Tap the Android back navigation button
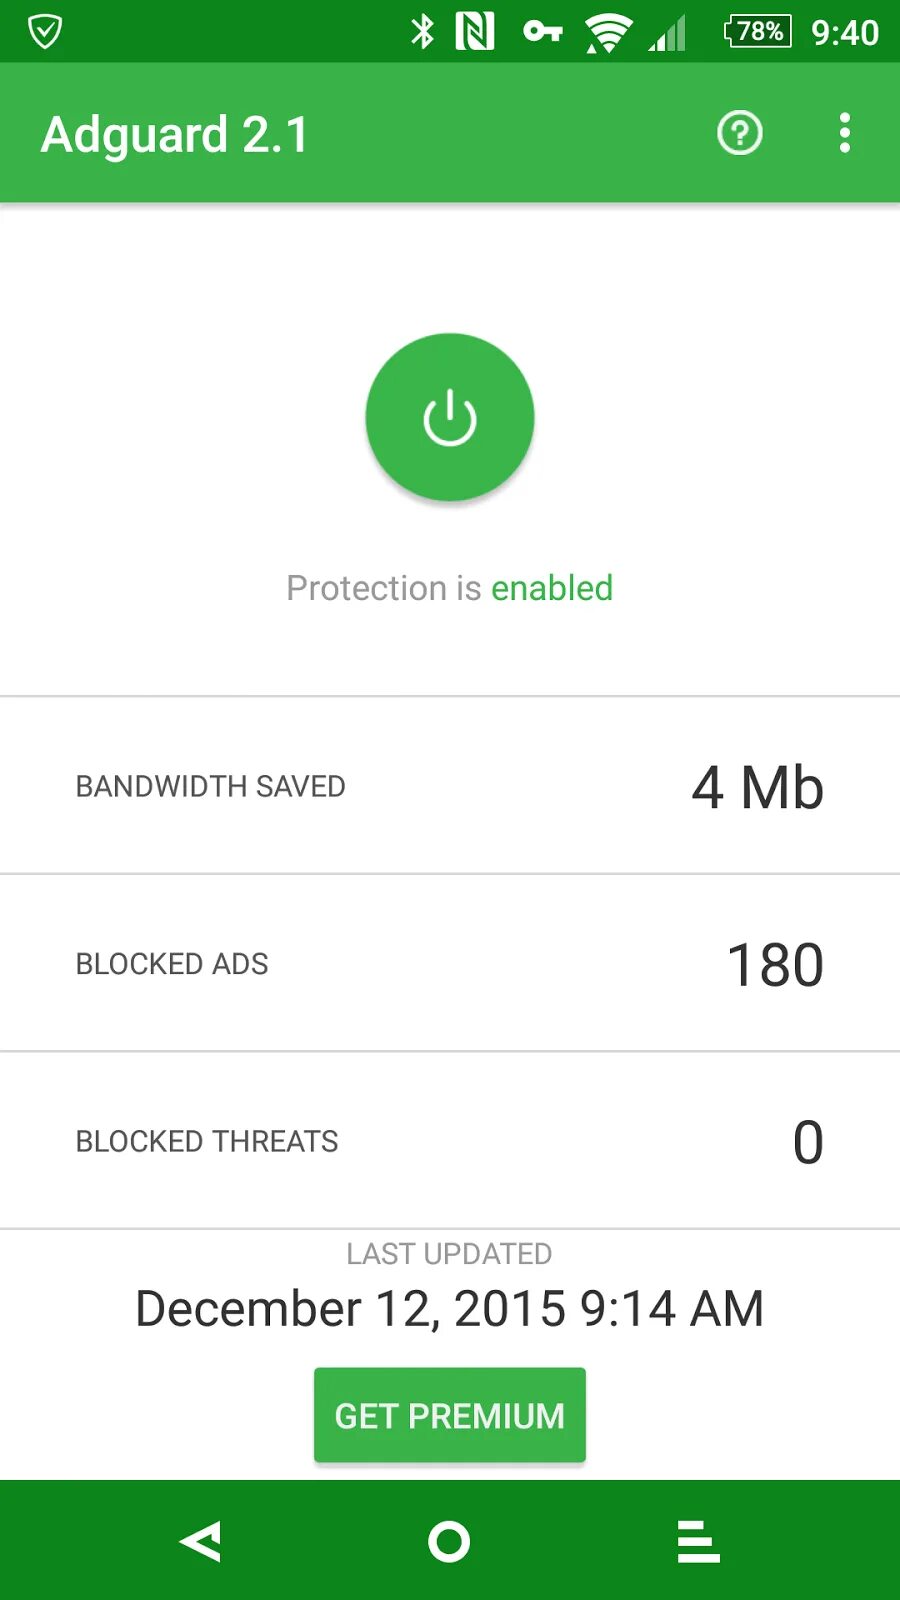This screenshot has height=1600, width=900. pos(201,1541)
